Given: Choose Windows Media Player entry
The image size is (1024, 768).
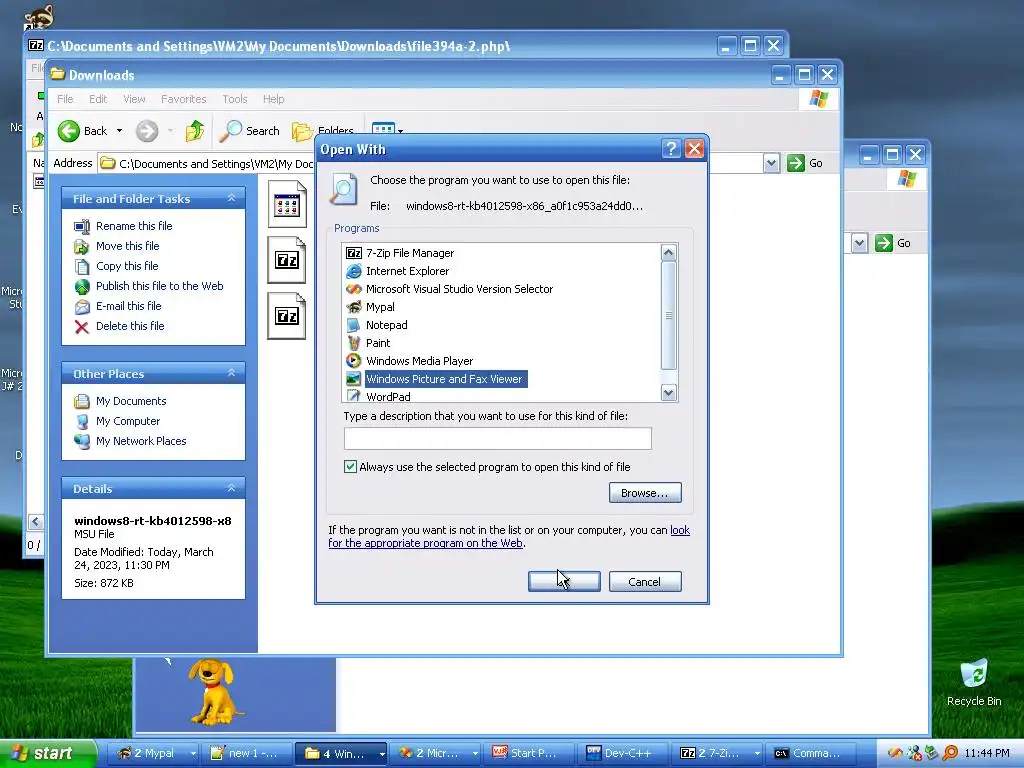Looking at the screenshot, I should tap(409, 360).
